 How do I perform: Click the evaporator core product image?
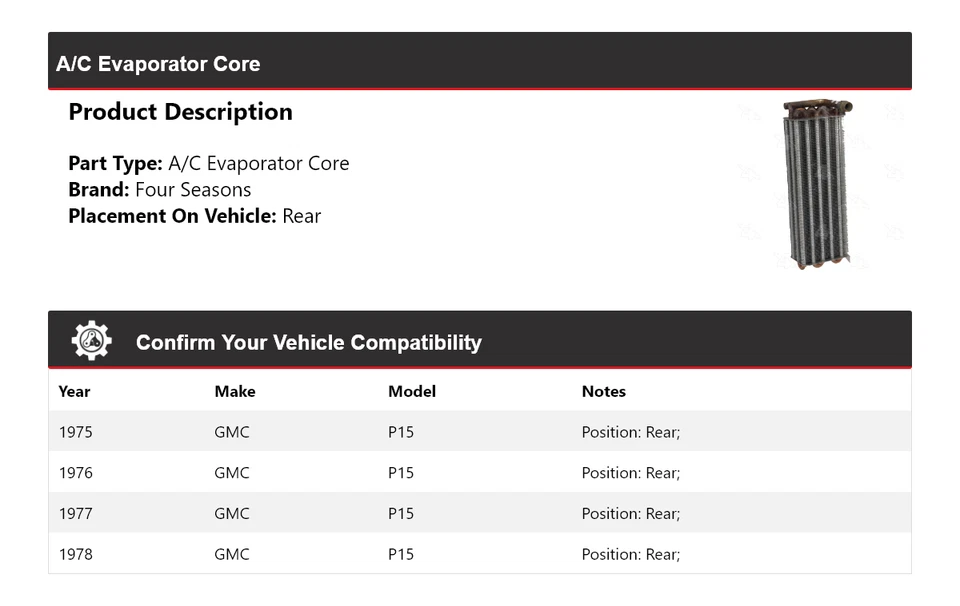[x=816, y=184]
